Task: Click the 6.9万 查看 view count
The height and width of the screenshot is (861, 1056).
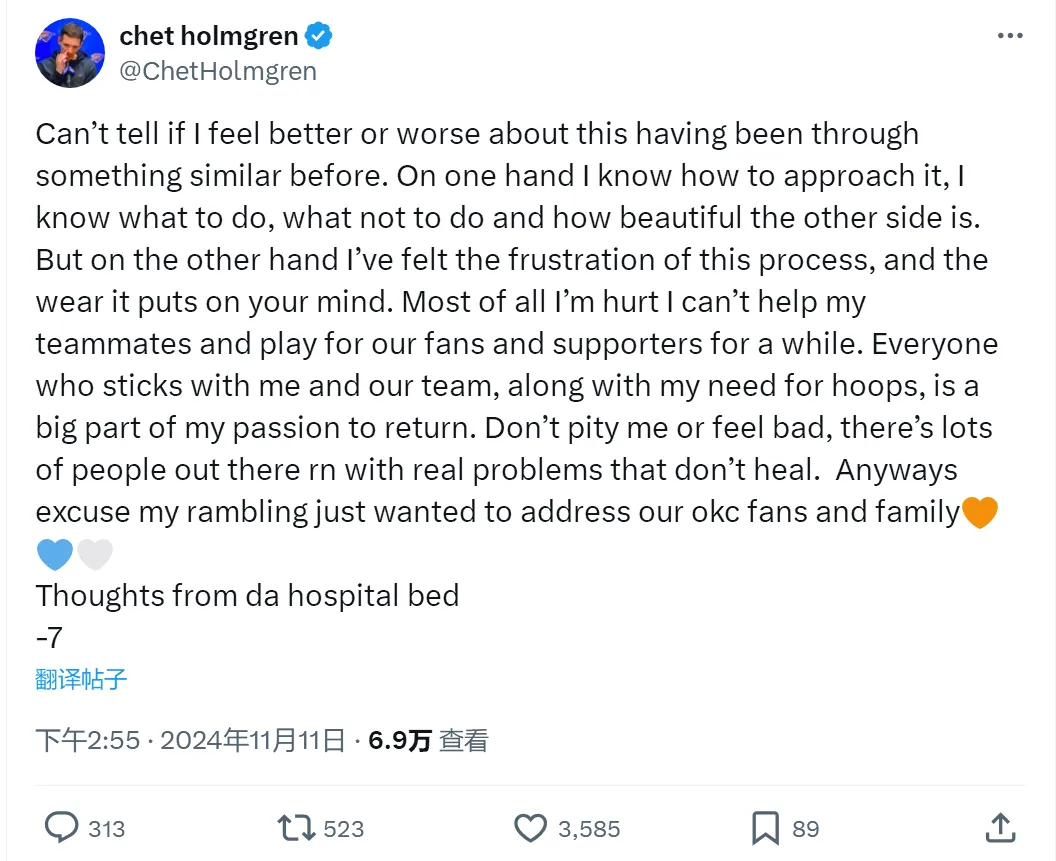Action: [428, 740]
